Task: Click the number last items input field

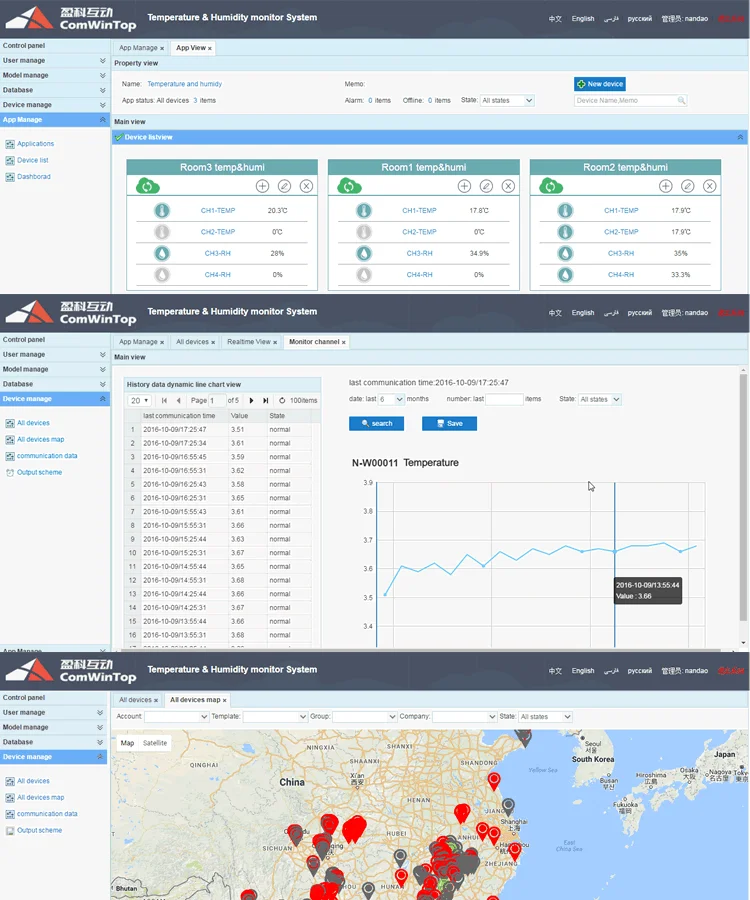Action: 504,399
